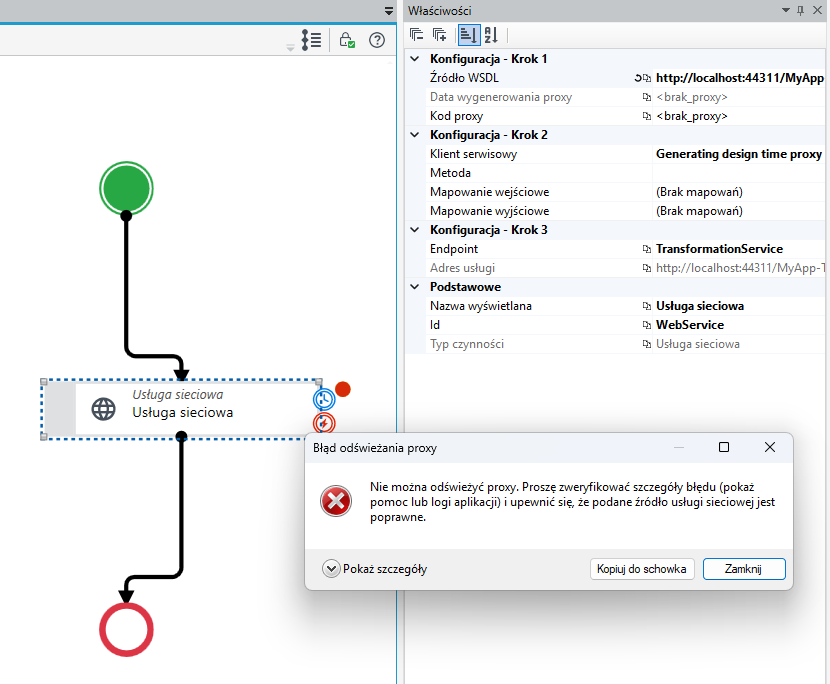The height and width of the screenshot is (684, 830).
Task: Click the small icon beside the Kod proxy value
Action: pos(646,116)
